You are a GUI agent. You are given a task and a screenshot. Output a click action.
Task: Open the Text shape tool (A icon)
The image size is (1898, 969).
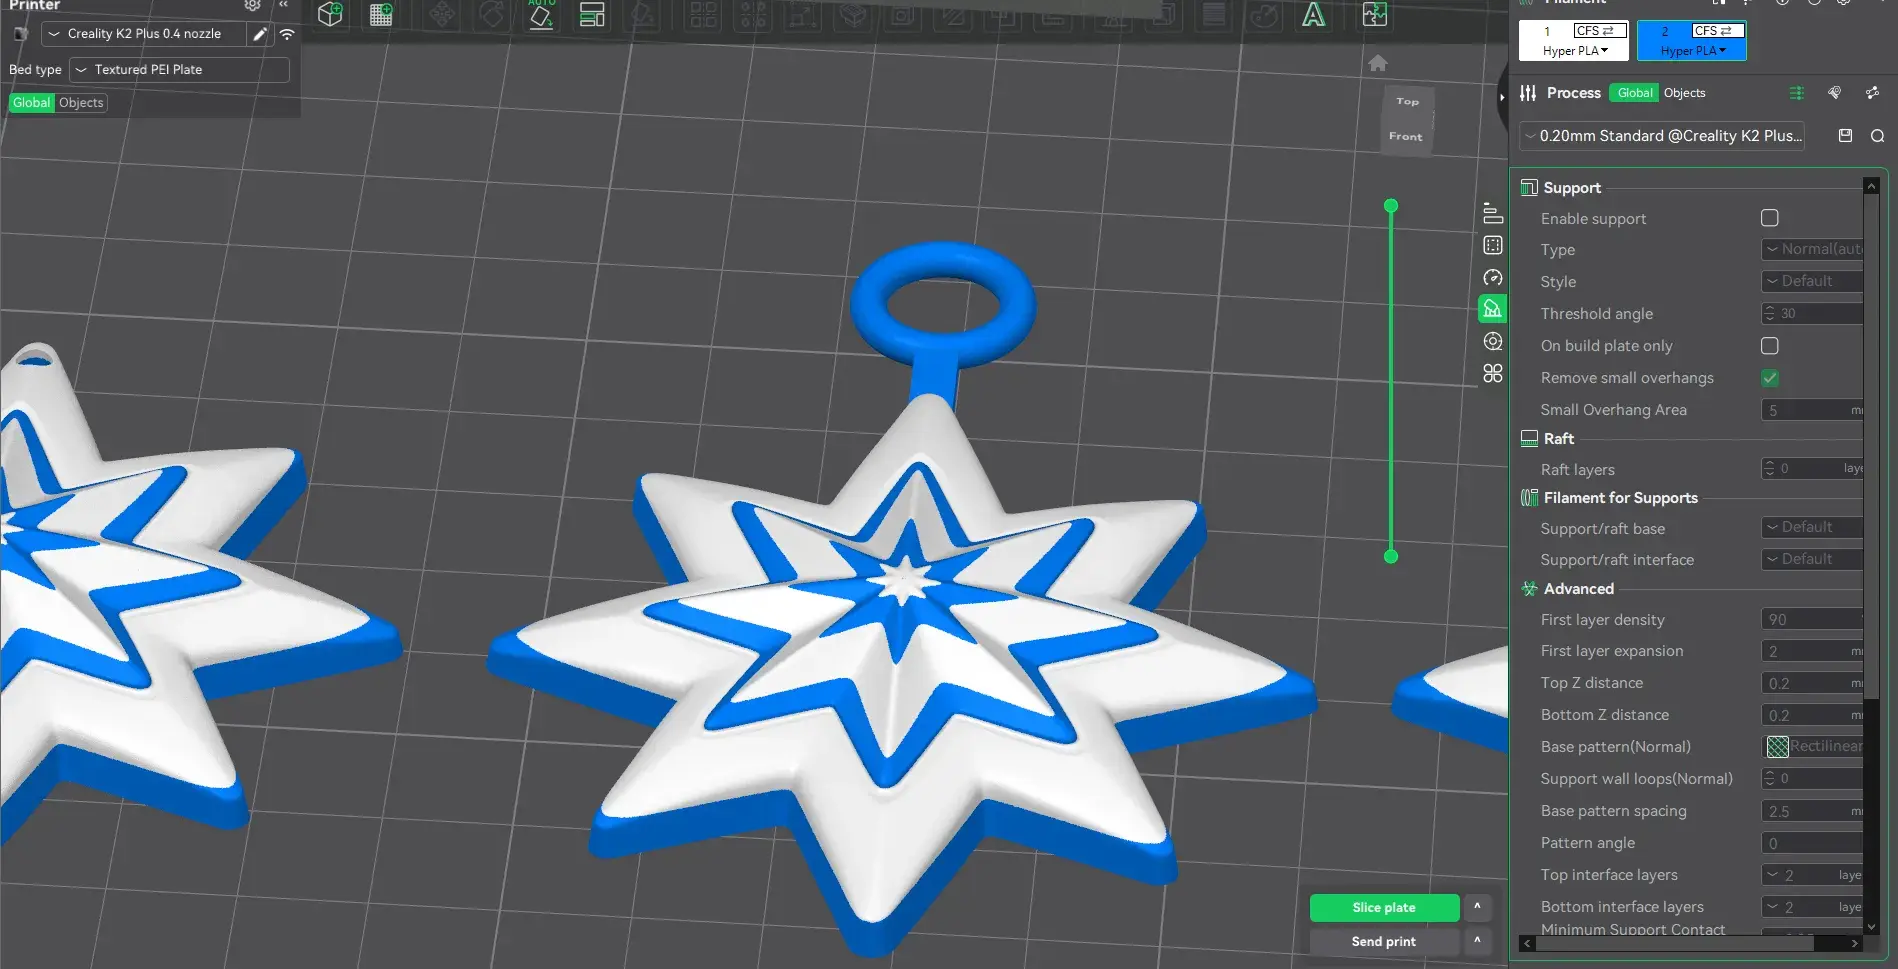1313,14
